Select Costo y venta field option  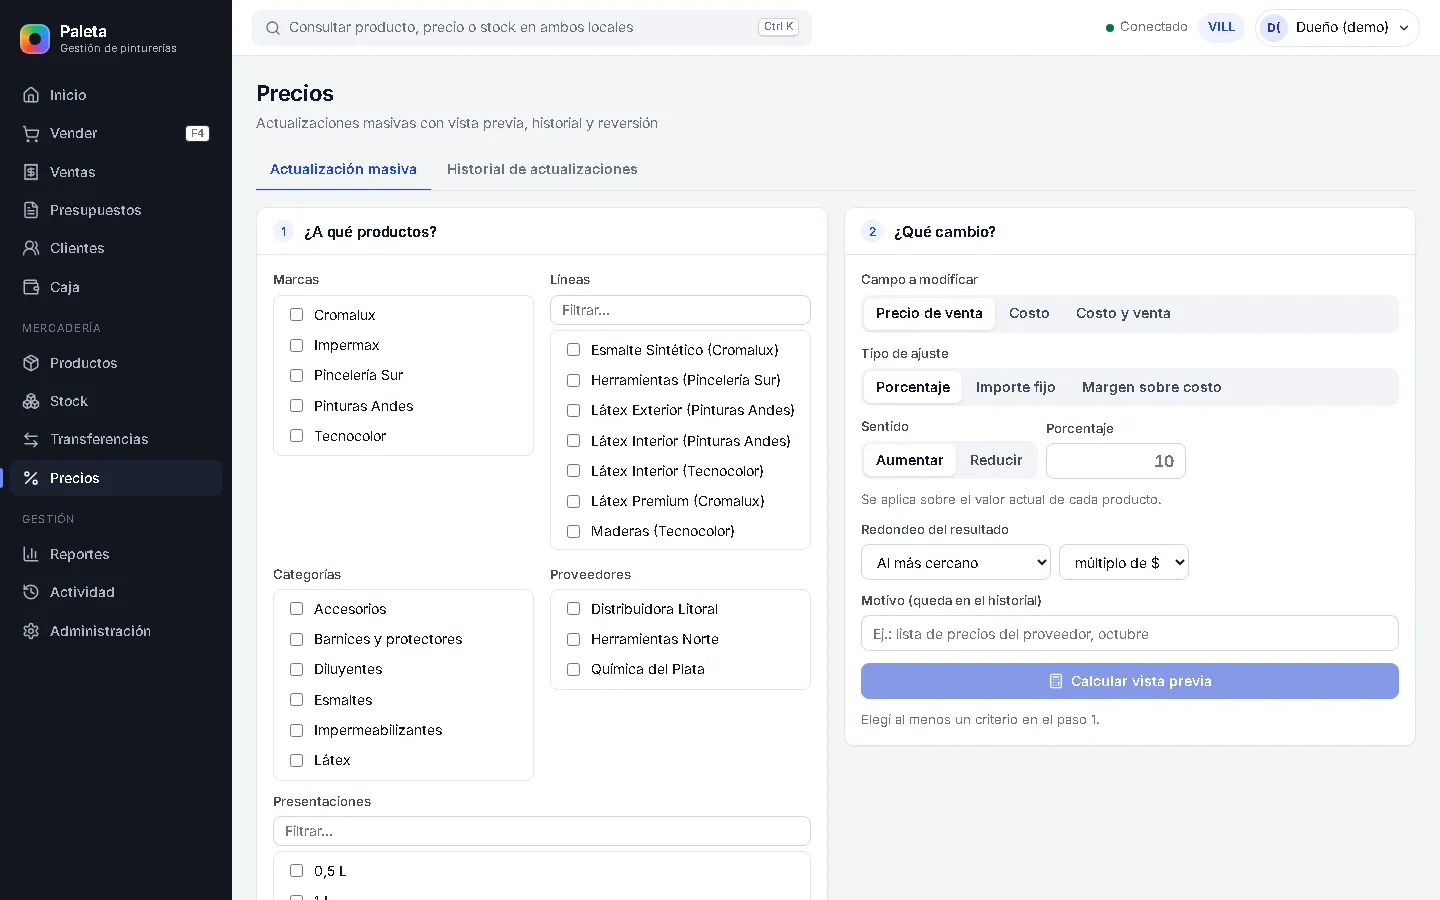click(1123, 313)
